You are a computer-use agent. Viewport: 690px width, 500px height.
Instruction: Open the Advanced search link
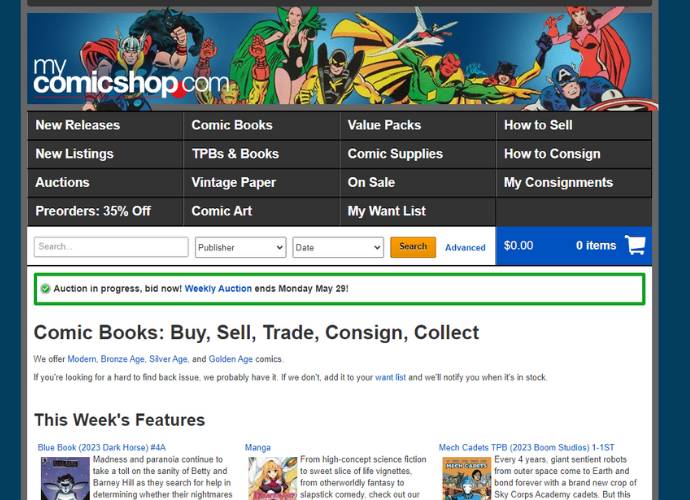(465, 248)
